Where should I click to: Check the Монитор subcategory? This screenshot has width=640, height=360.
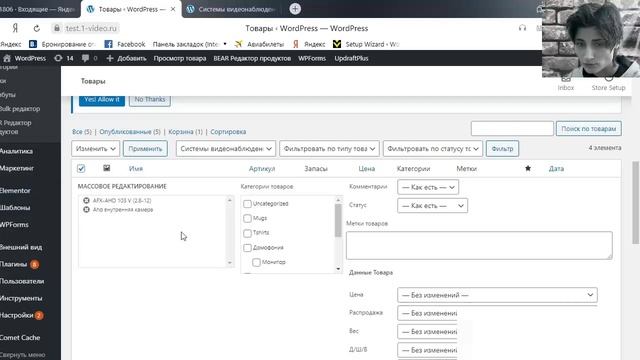click(x=256, y=262)
